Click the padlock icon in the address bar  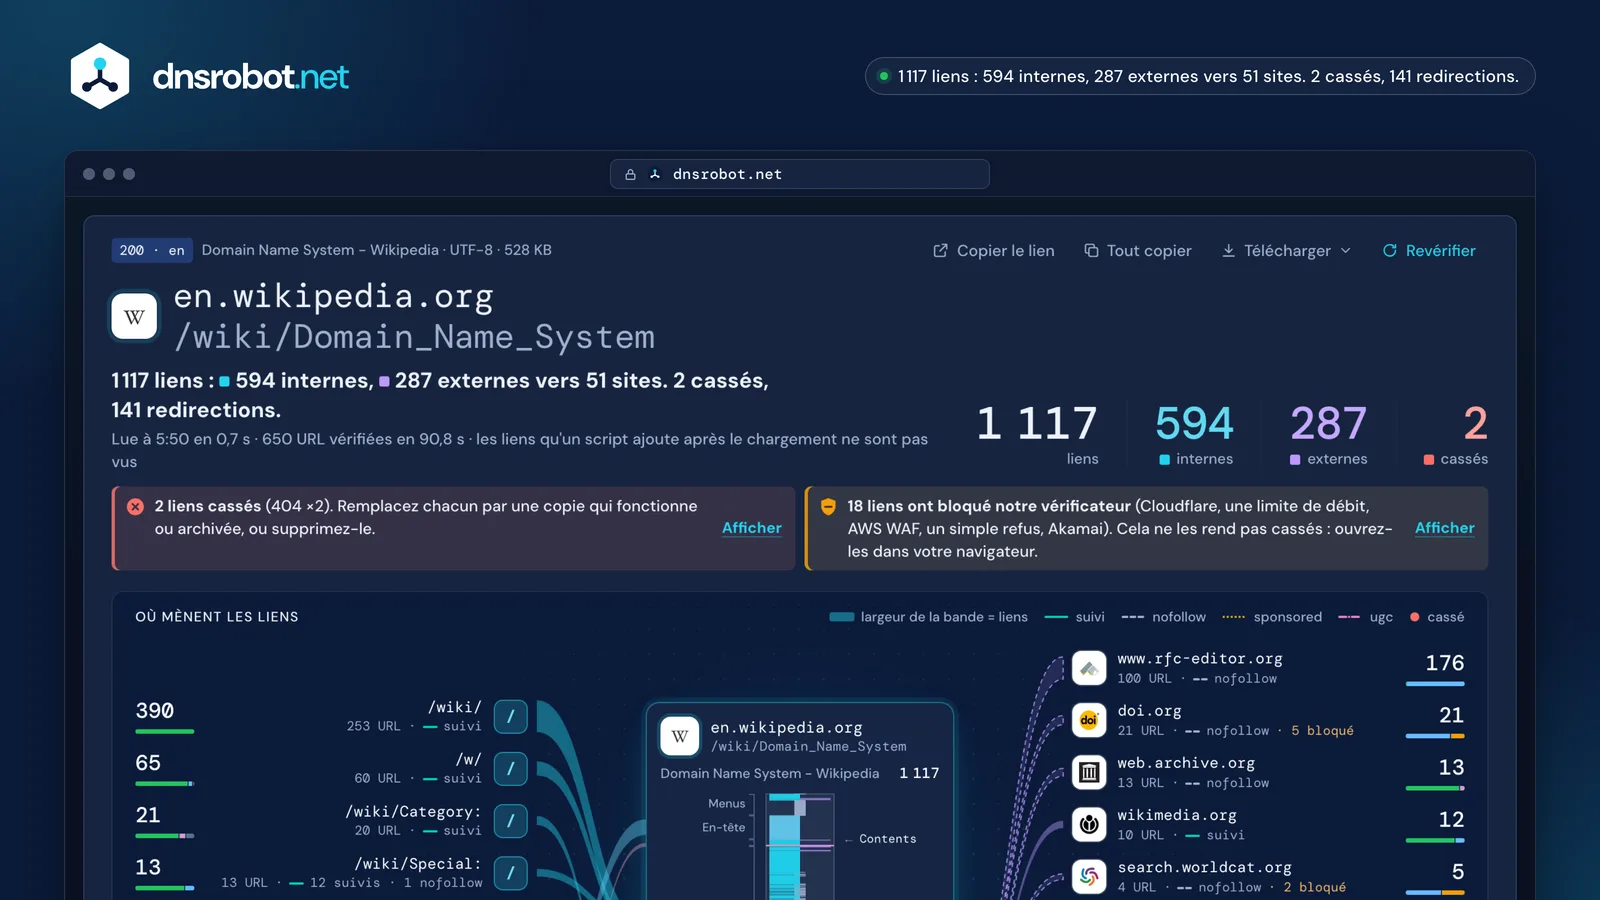click(630, 174)
